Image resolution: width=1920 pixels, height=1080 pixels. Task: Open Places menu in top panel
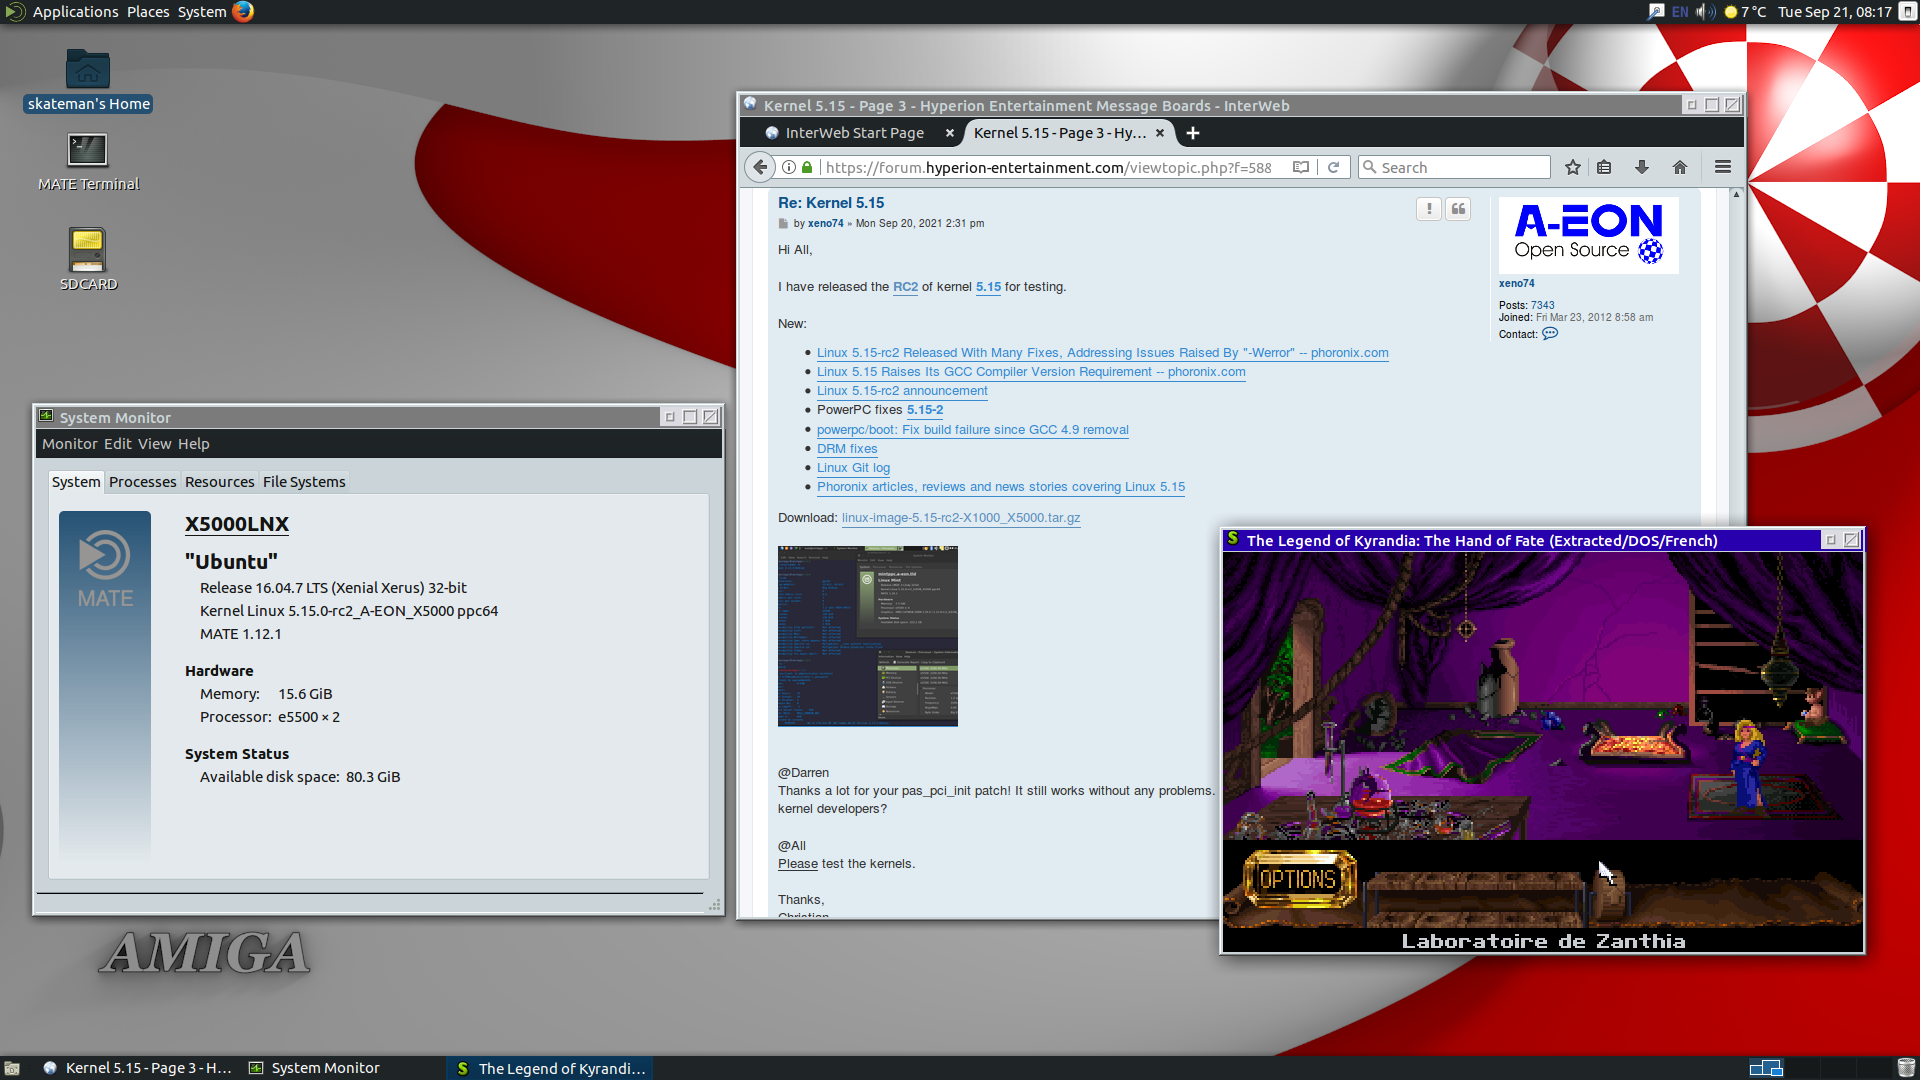[x=148, y=12]
